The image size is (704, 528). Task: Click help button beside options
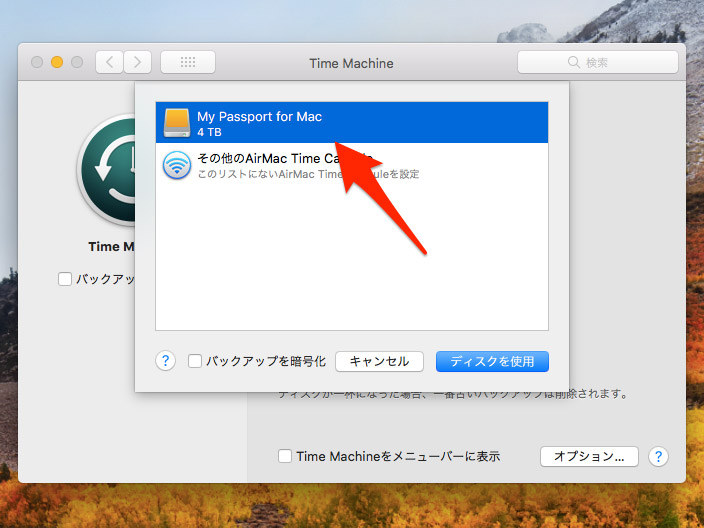click(x=658, y=457)
